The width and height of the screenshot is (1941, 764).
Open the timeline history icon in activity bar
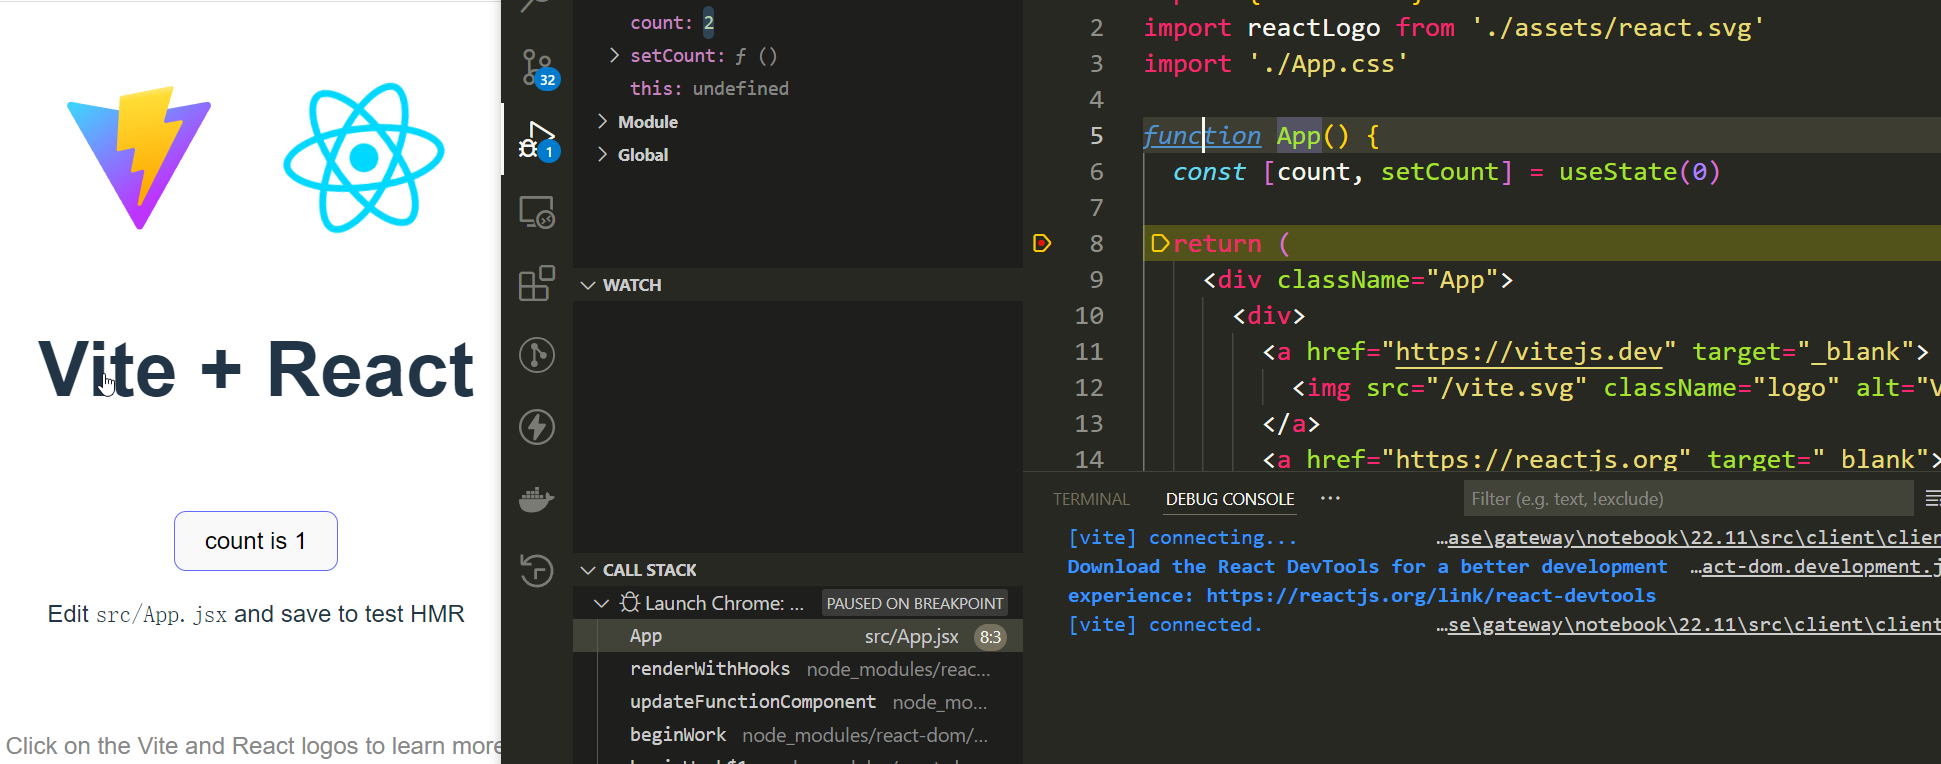[537, 570]
